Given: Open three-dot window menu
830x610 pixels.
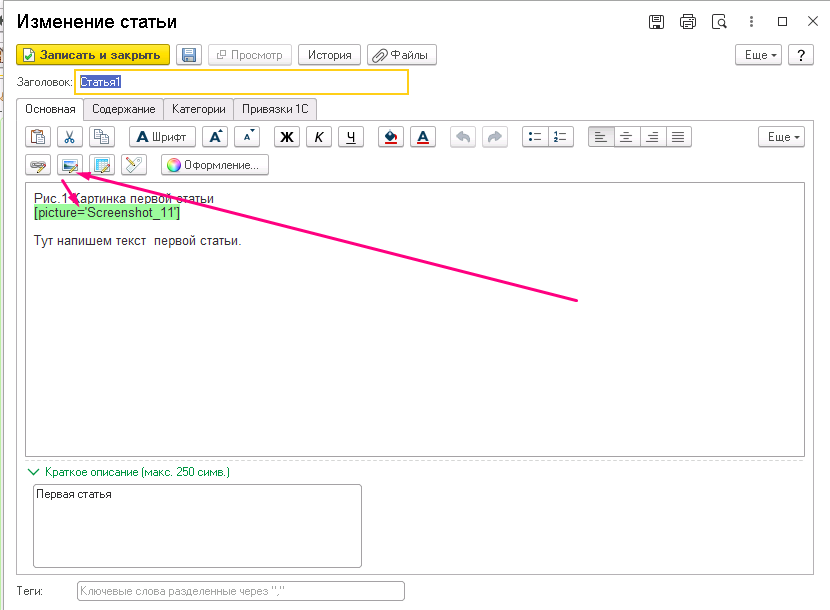Looking at the screenshot, I should (x=751, y=22).
